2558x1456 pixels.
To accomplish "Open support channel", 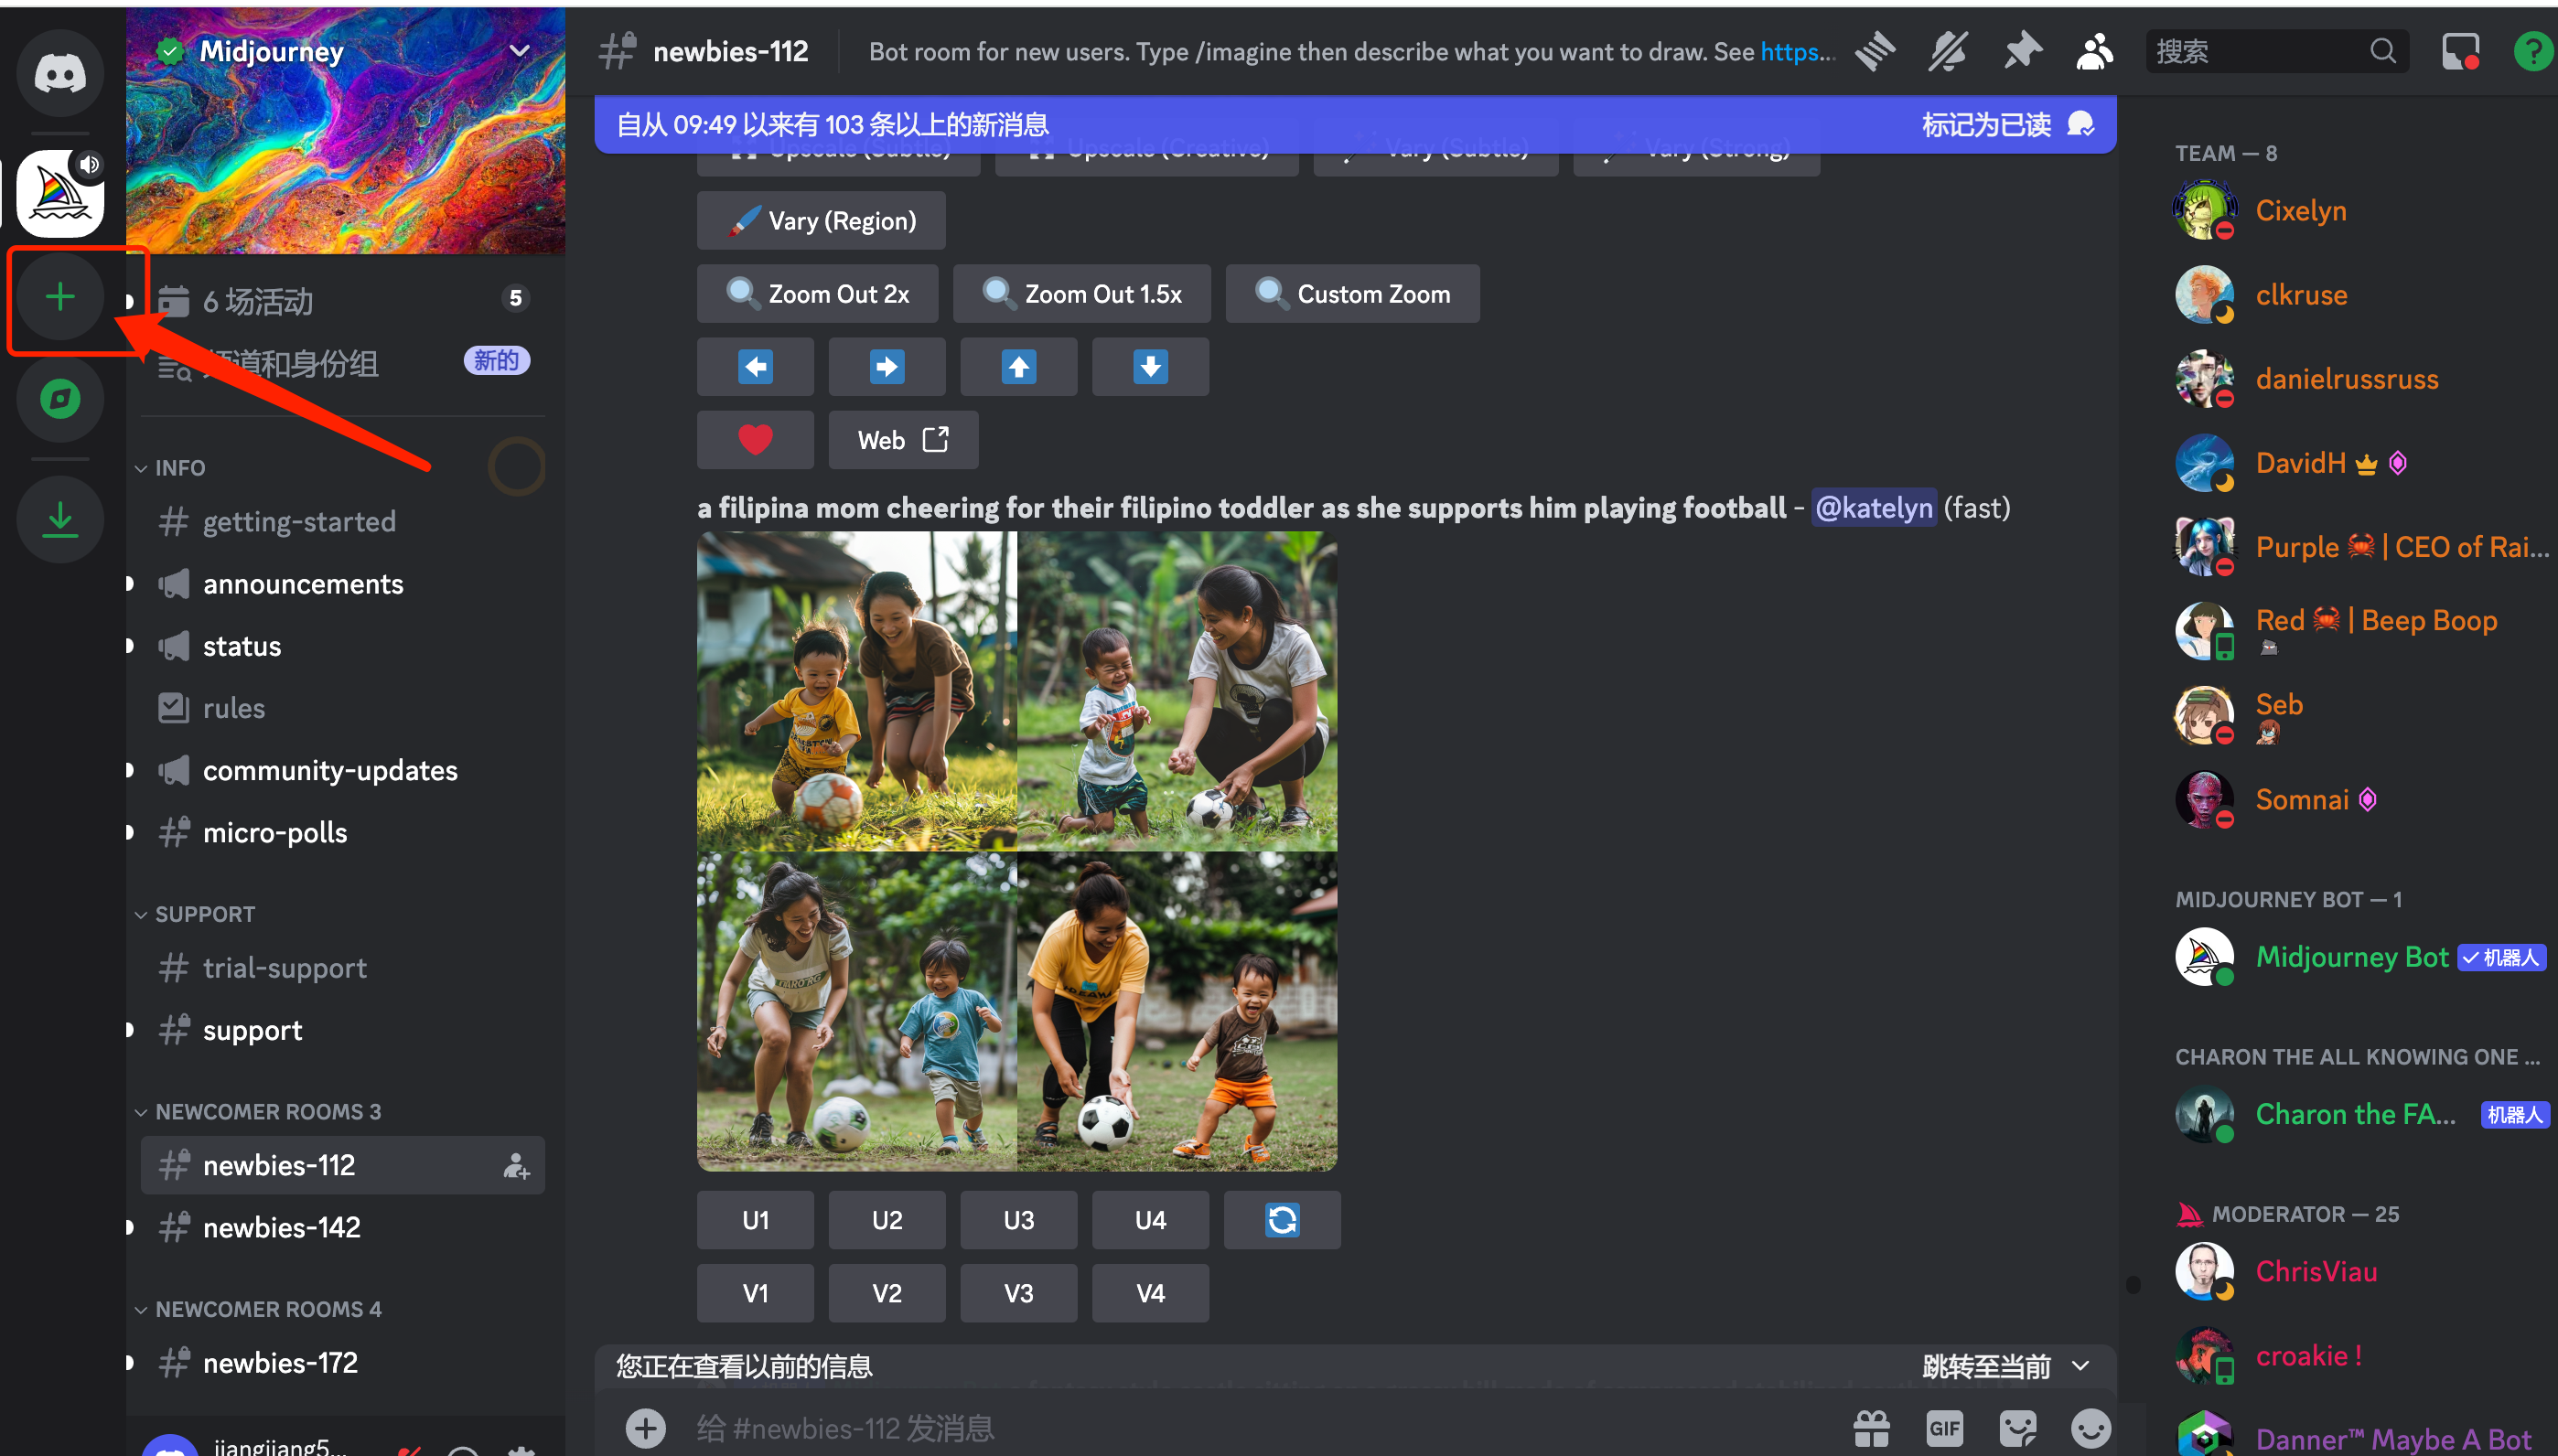I will point(342,1030).
